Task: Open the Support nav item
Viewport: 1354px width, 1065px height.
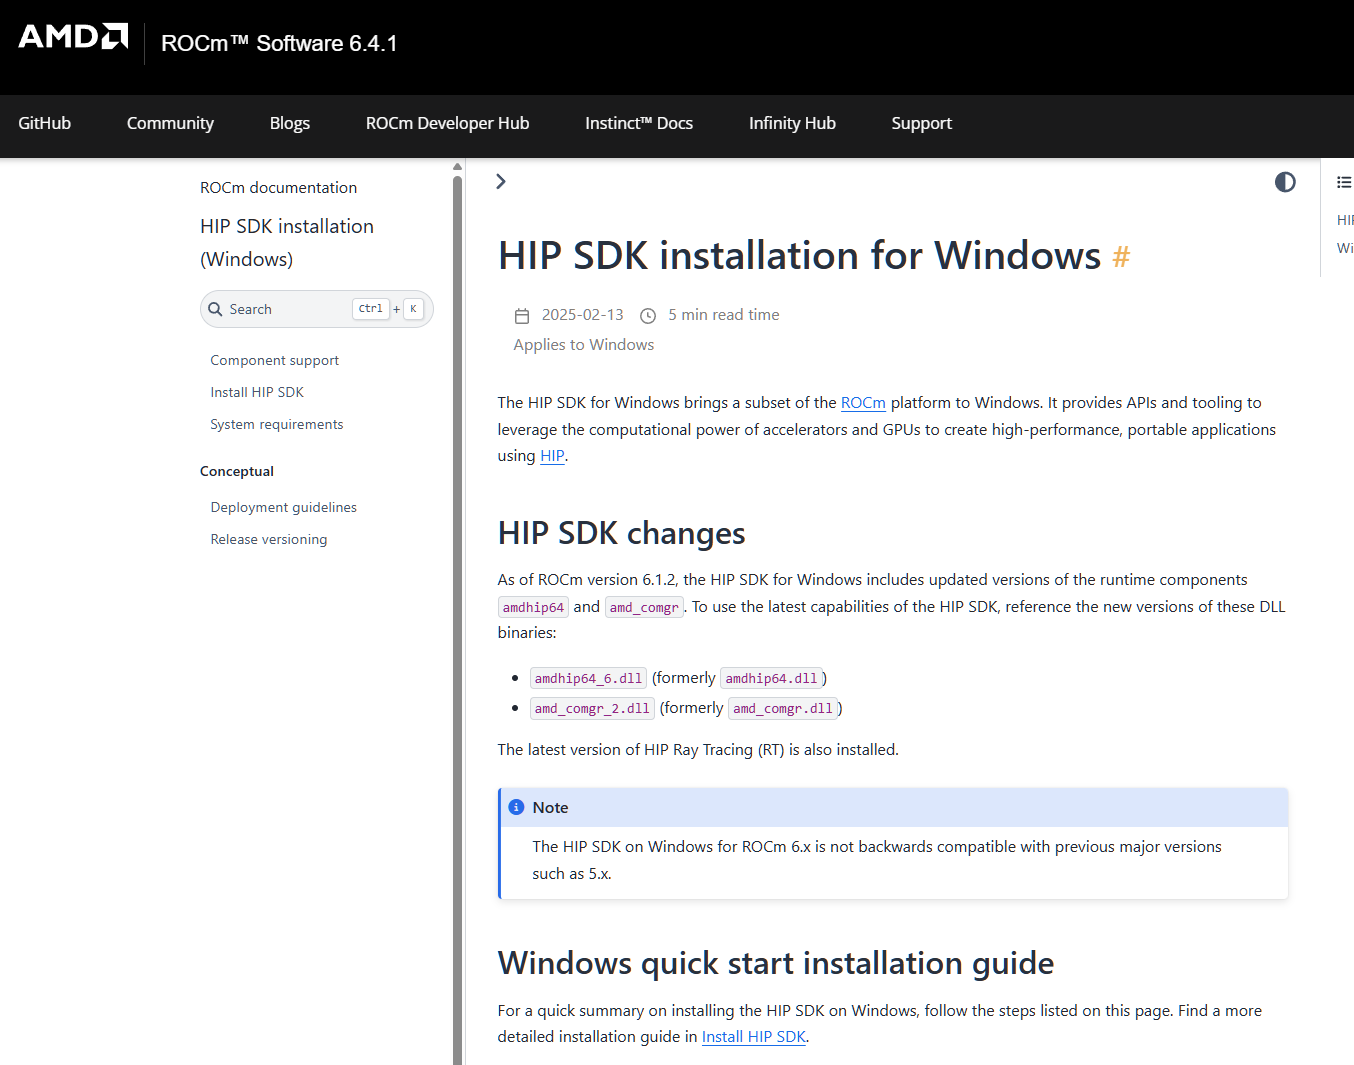Action: [922, 123]
